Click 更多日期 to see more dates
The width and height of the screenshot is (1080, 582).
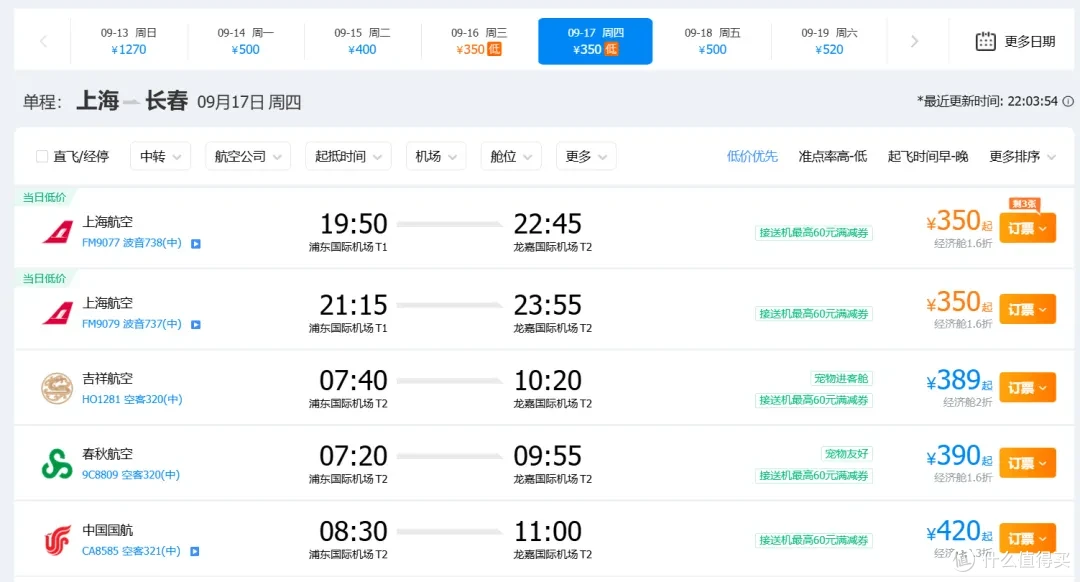click(x=1030, y=41)
